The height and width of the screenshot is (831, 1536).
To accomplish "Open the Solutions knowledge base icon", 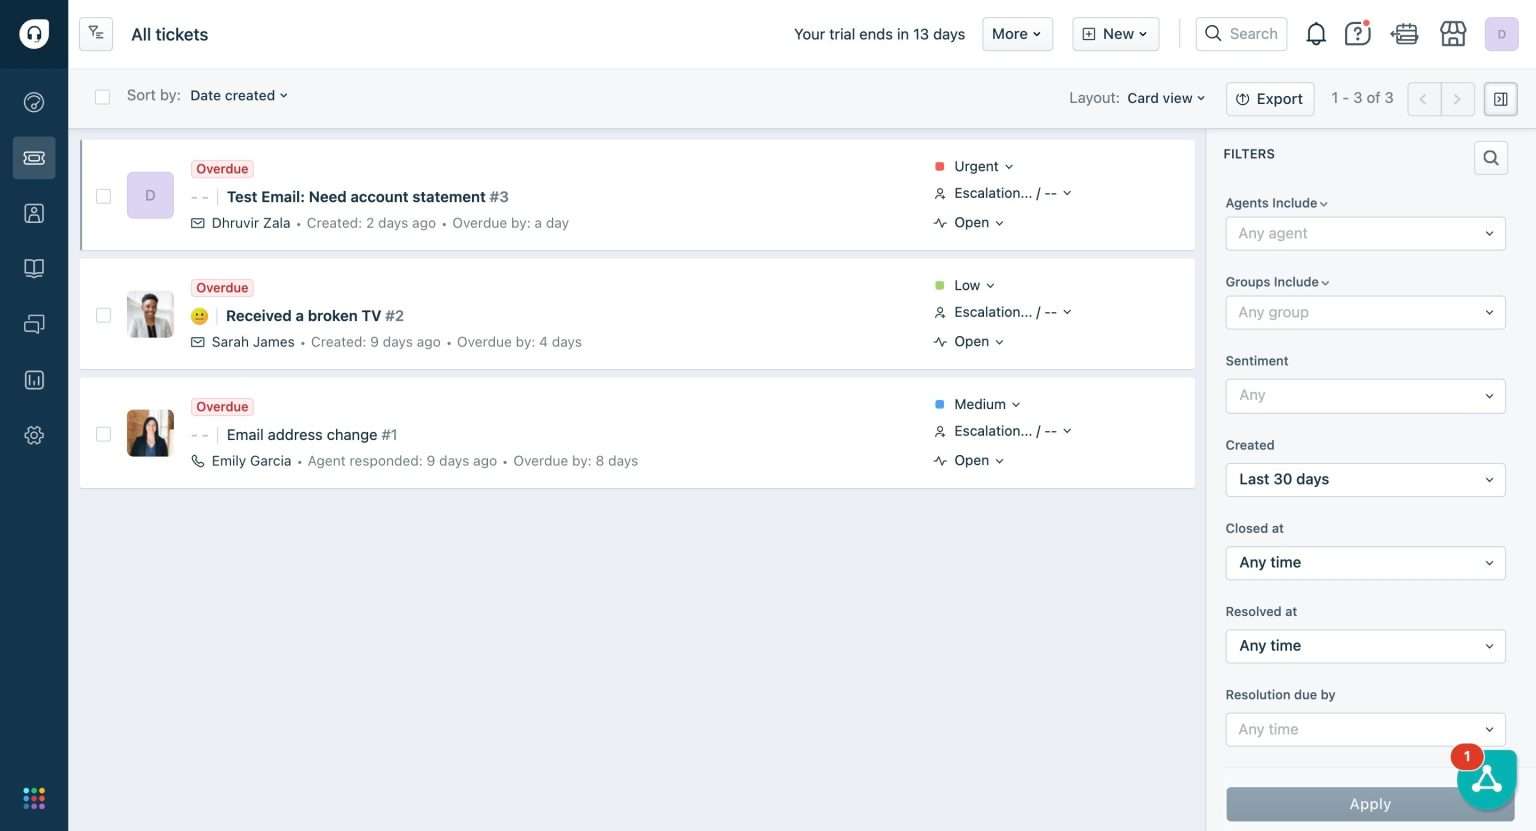I will coord(34,268).
